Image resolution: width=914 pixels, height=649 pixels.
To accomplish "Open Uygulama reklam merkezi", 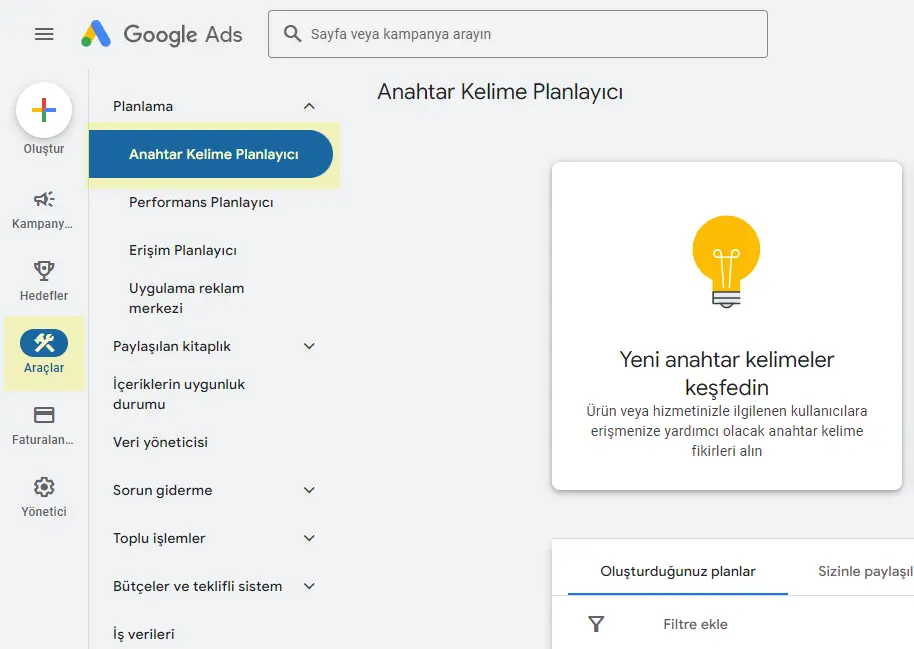I will click(187, 298).
